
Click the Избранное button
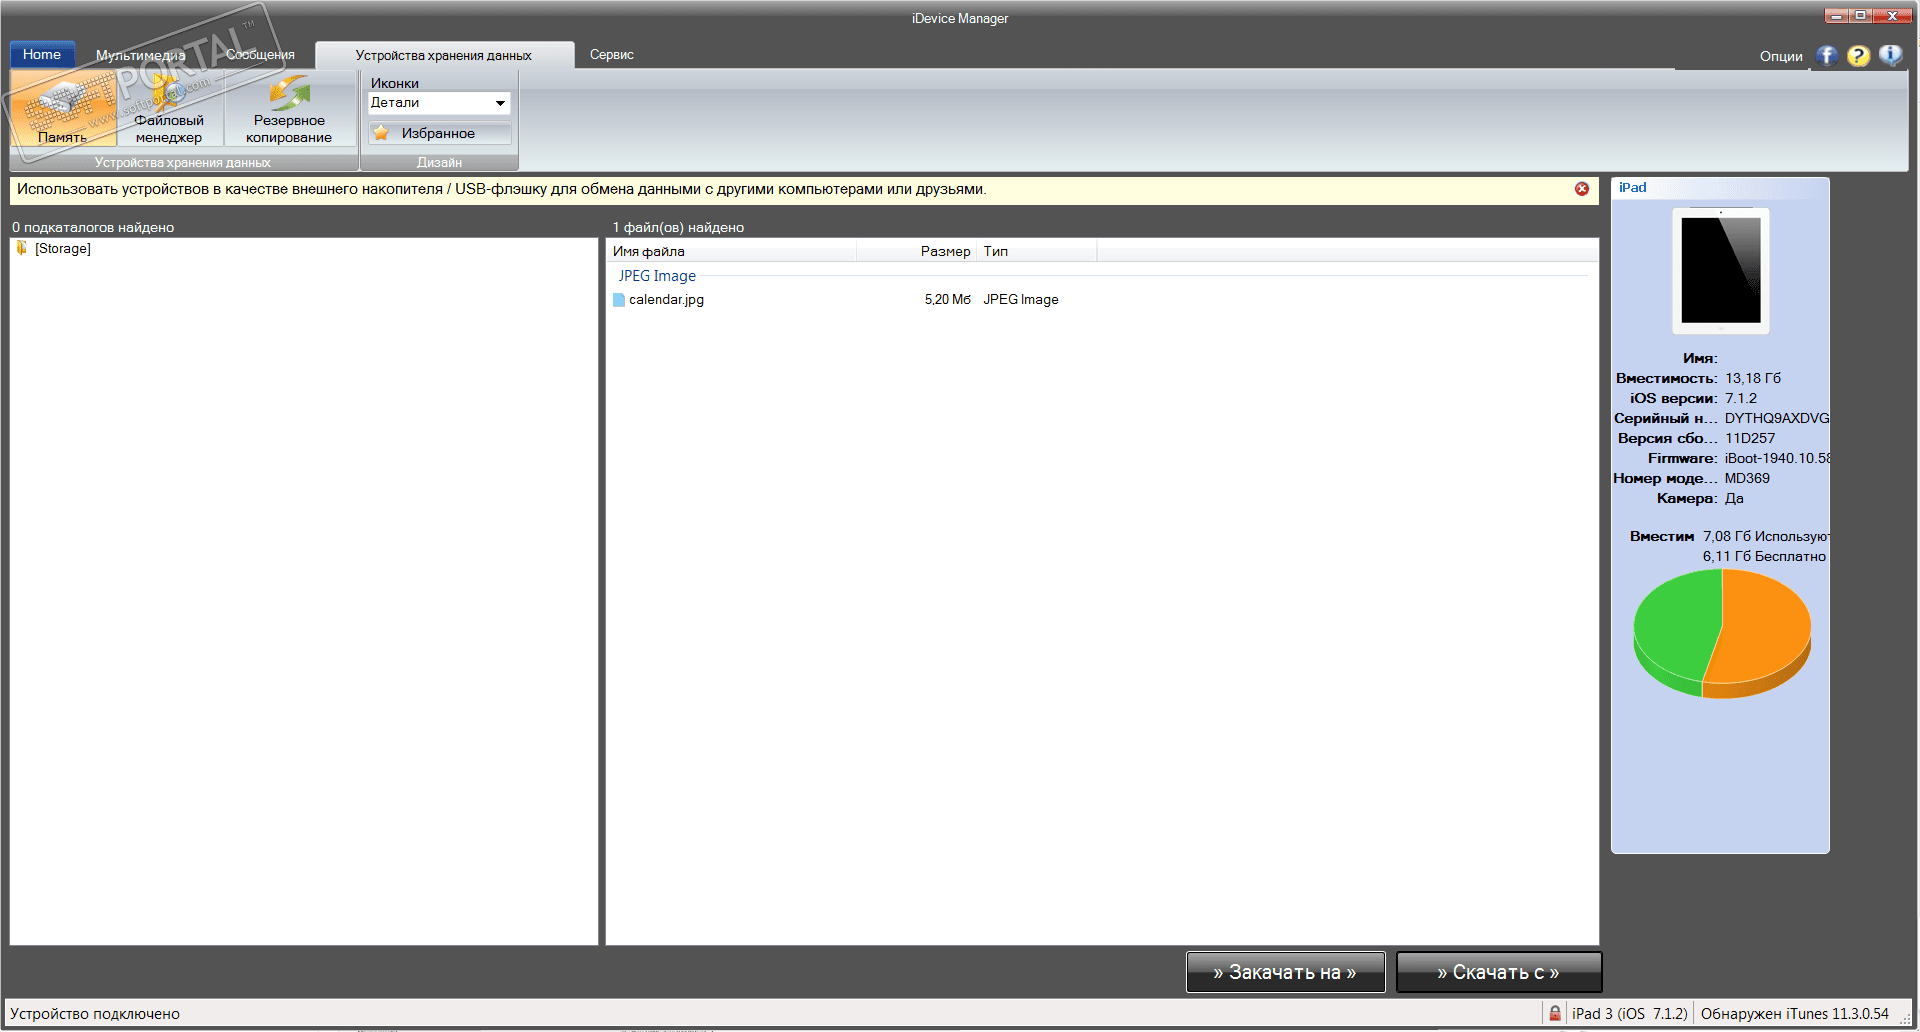click(439, 133)
